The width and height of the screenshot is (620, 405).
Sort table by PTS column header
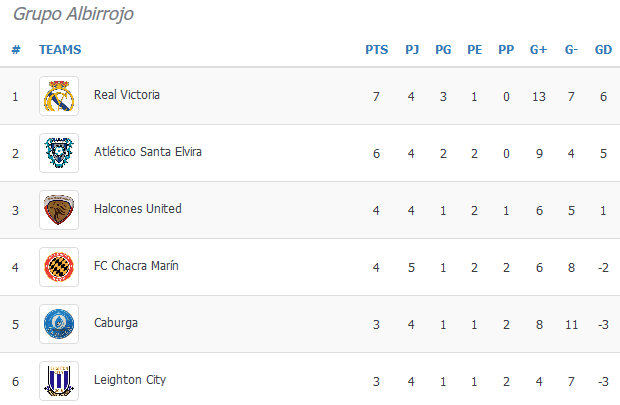(376, 49)
